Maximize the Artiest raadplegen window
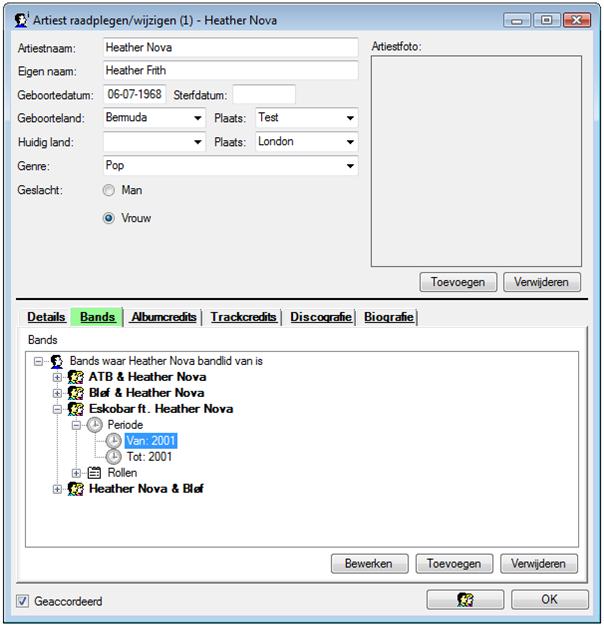 click(547, 20)
